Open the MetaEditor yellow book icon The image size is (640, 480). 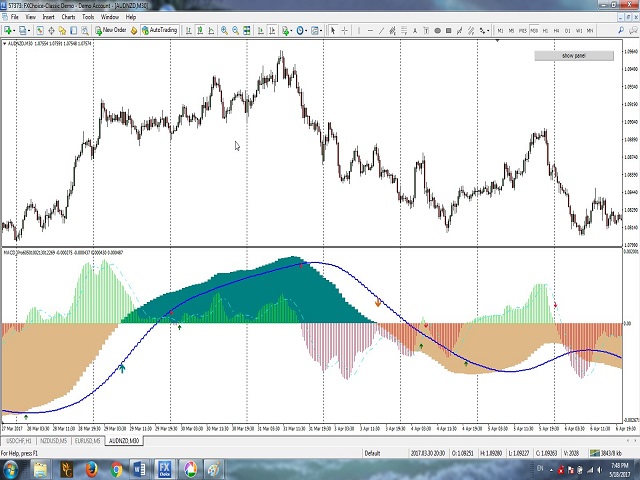[133, 31]
